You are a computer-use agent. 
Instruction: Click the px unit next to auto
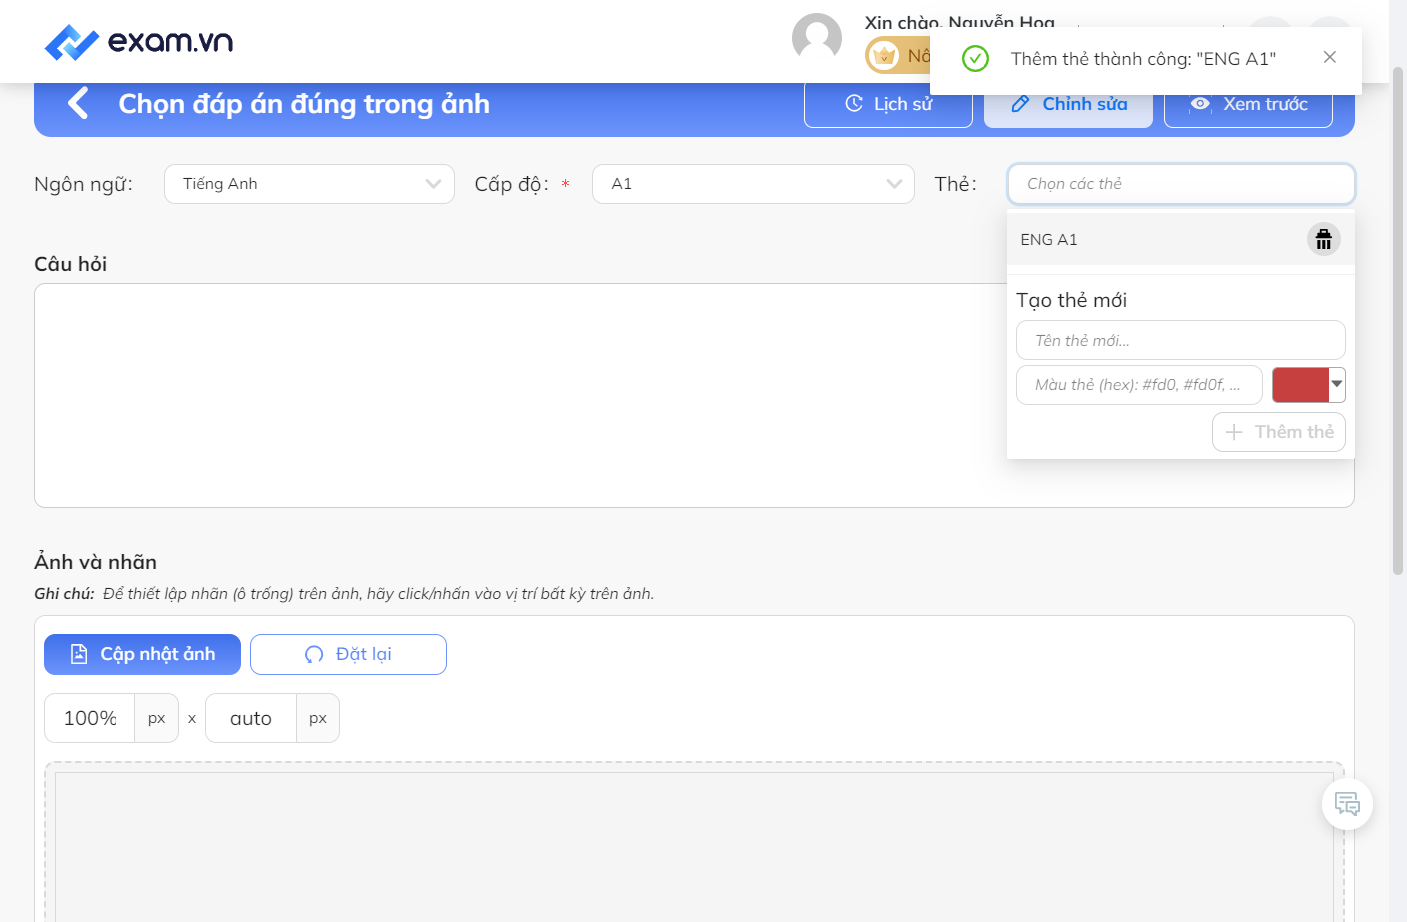(x=318, y=718)
